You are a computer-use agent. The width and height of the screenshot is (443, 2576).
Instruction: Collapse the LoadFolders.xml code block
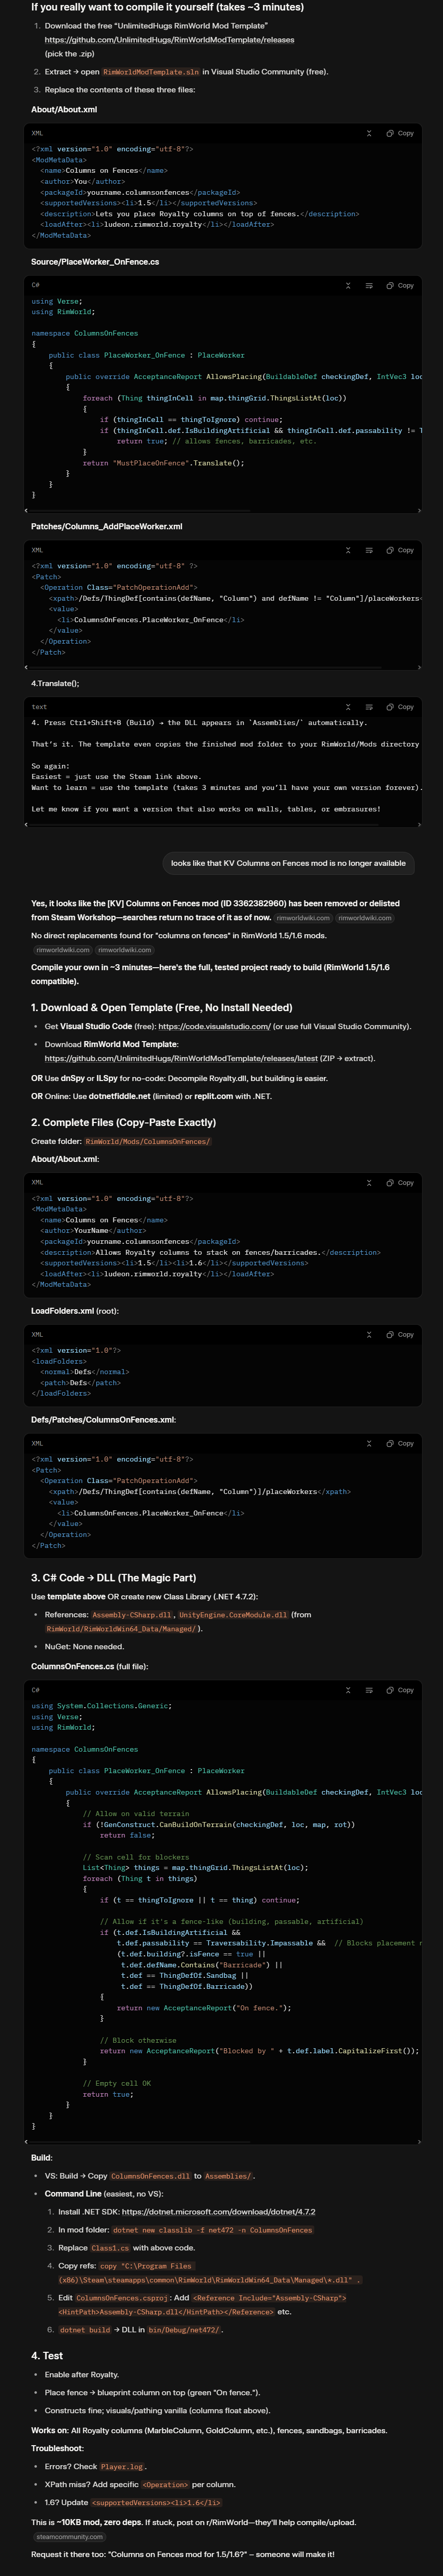coord(369,1334)
